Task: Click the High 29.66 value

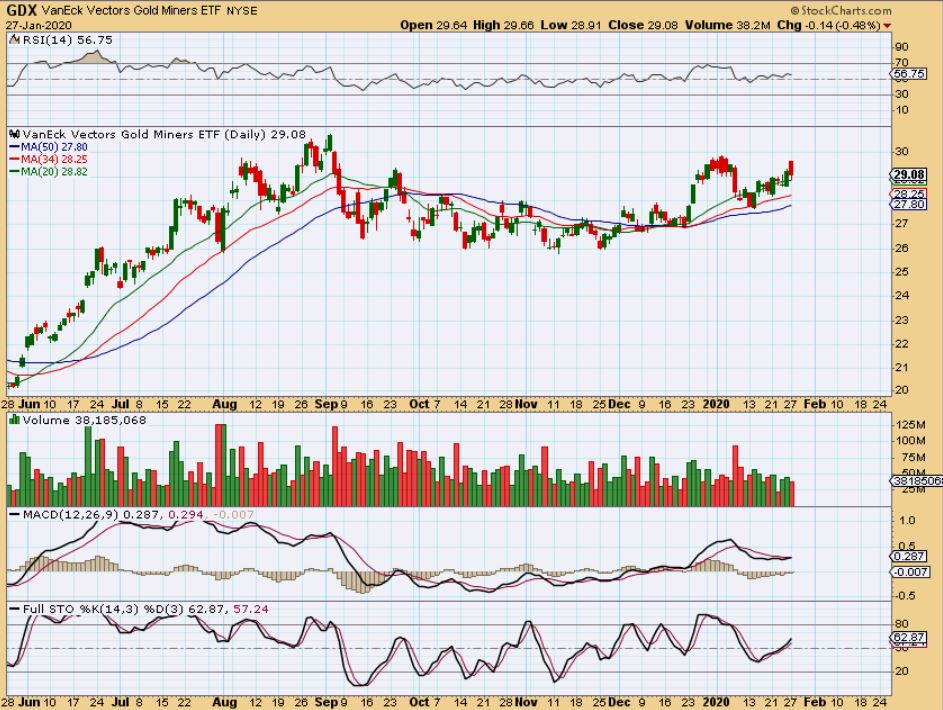Action: pyautogui.click(x=503, y=25)
